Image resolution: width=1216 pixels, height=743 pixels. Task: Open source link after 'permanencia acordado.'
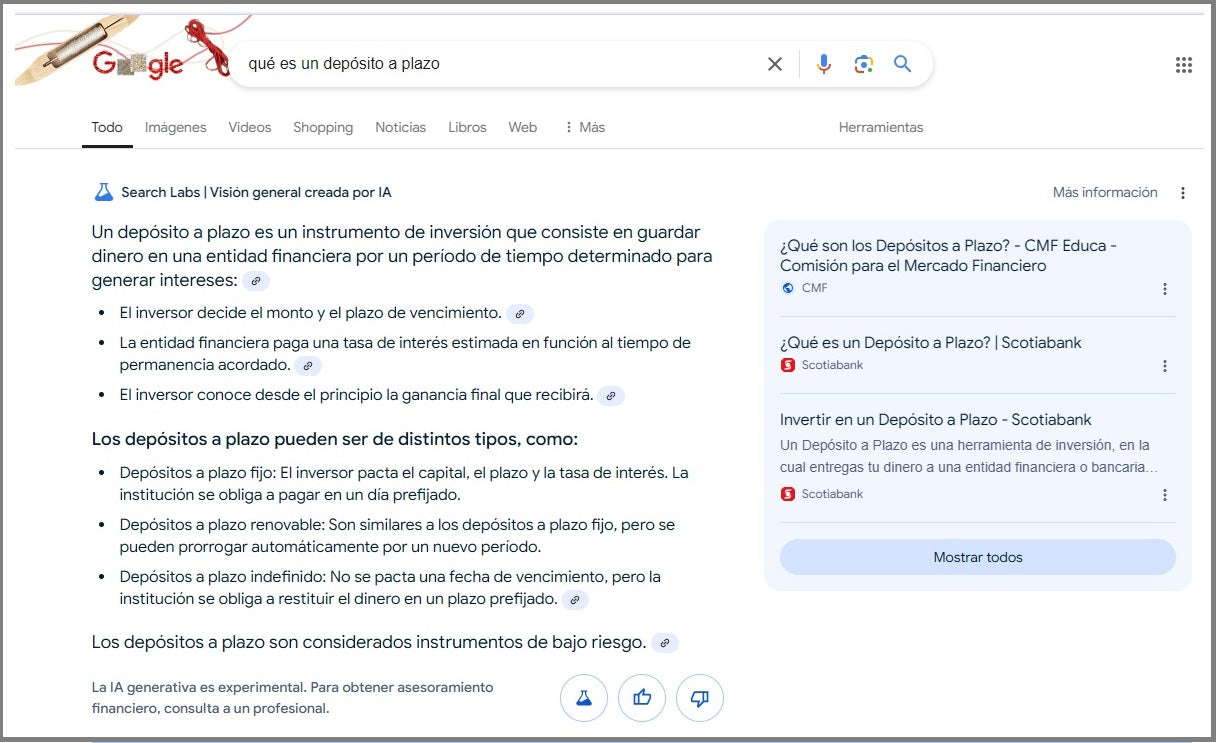309,366
